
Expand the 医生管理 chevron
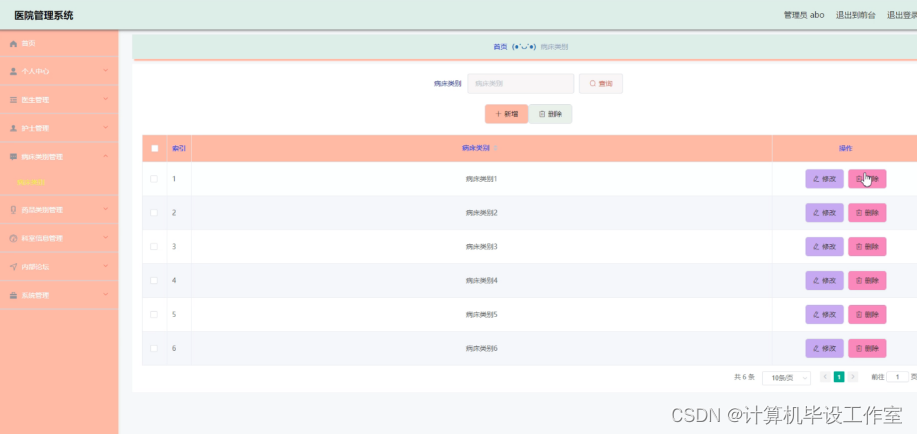click(106, 99)
